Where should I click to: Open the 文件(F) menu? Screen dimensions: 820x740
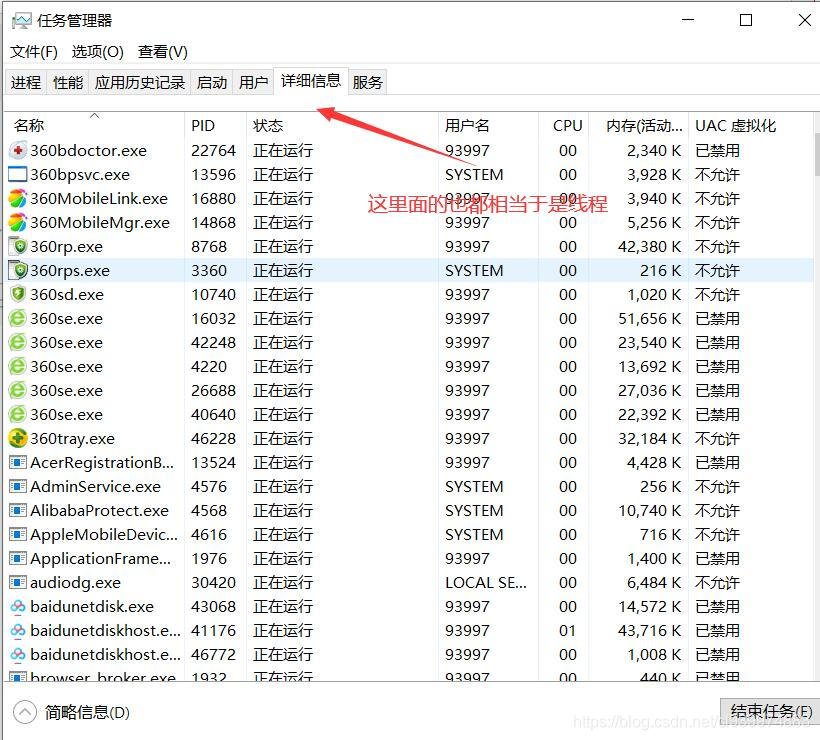click(x=34, y=52)
